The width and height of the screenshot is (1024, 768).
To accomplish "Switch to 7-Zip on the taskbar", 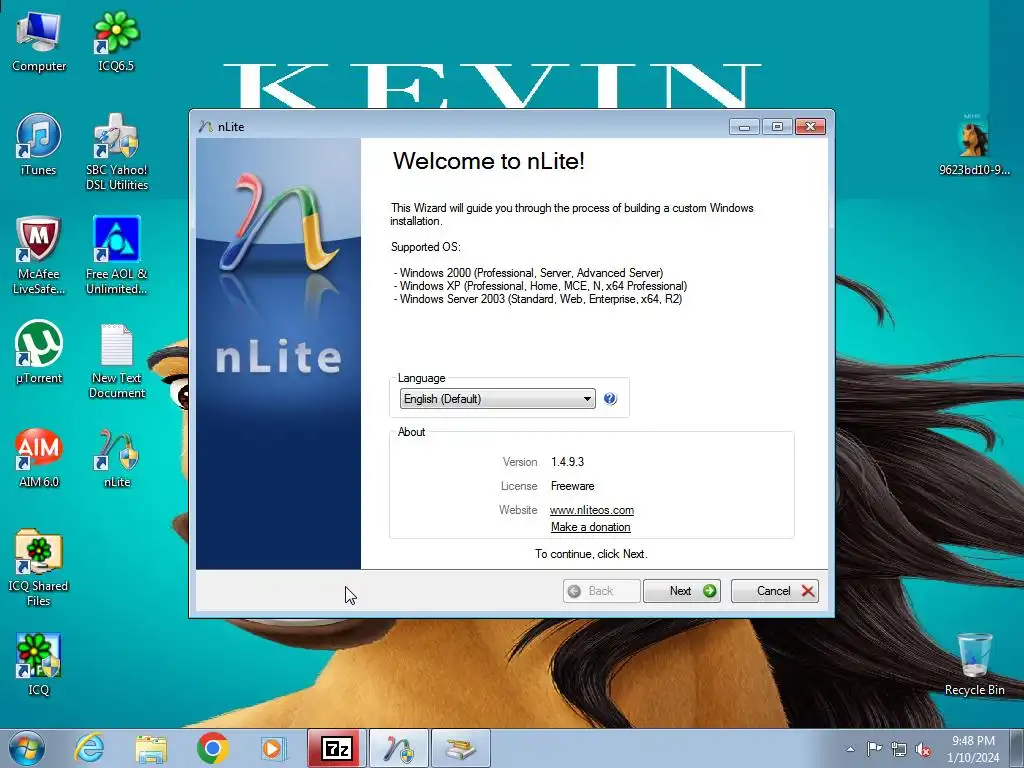I will (x=337, y=748).
